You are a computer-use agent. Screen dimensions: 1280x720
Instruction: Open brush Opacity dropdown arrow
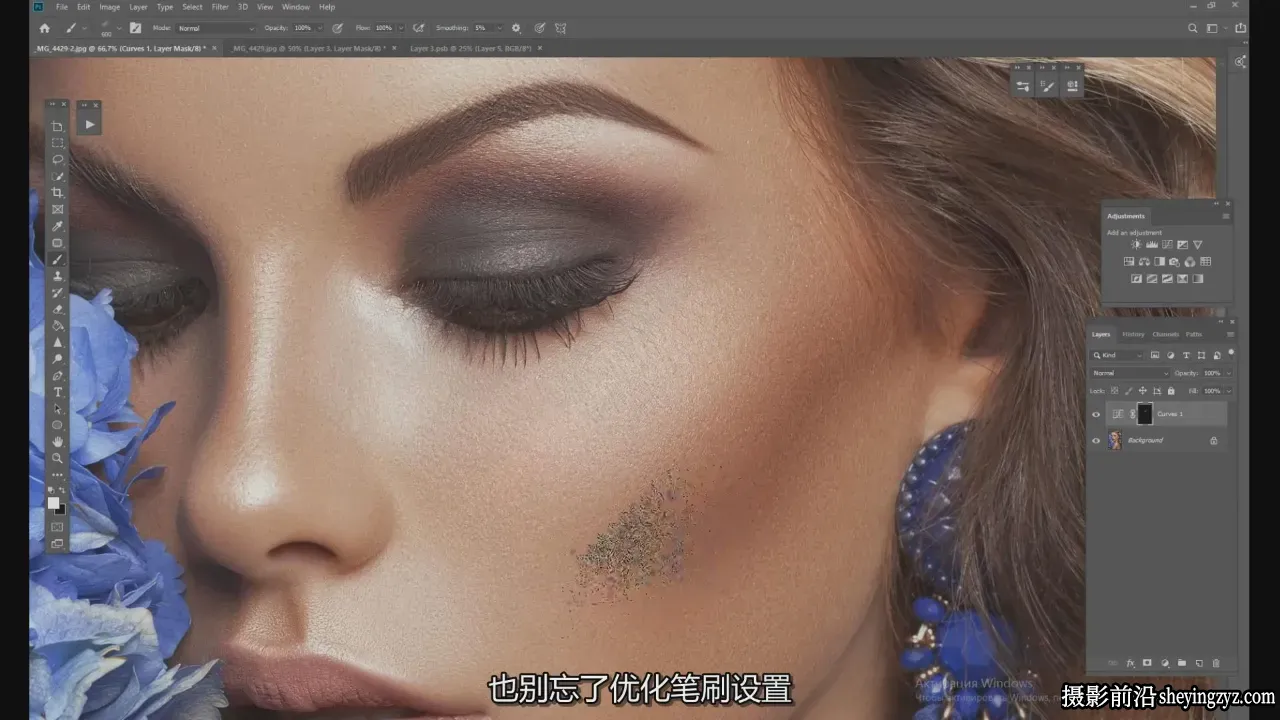(x=320, y=28)
